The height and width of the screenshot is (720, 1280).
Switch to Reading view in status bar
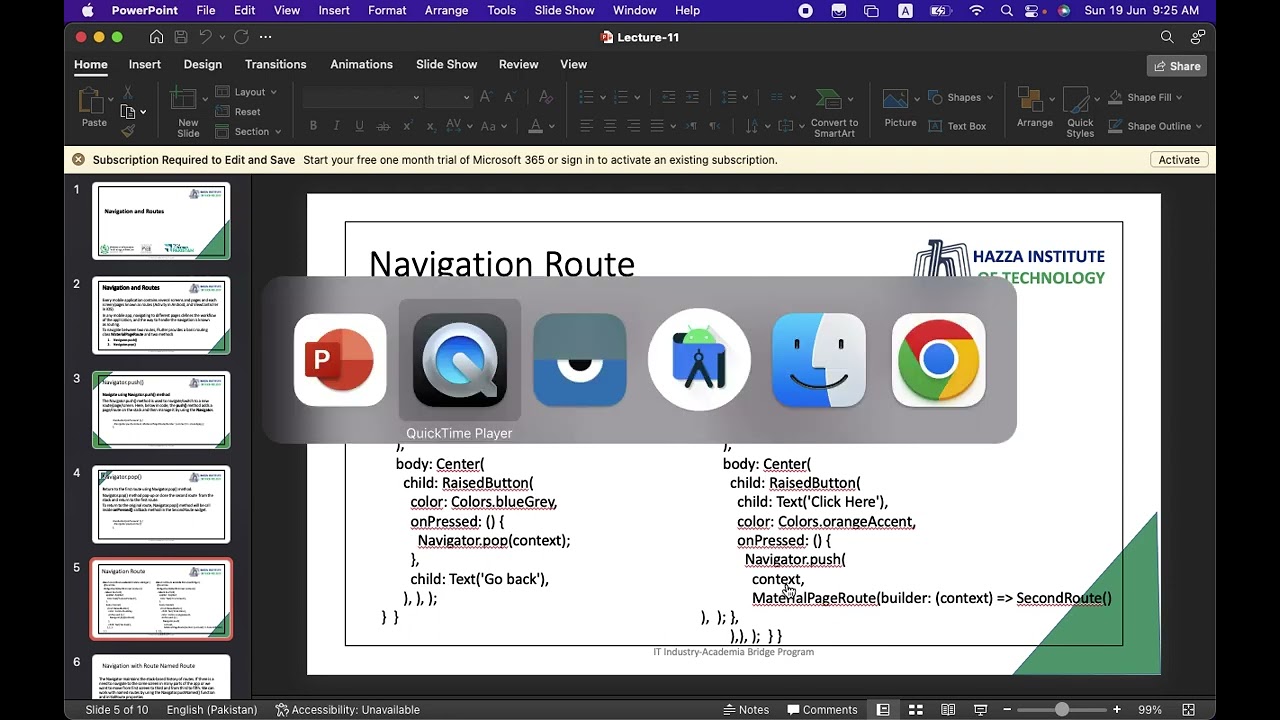[948, 710]
